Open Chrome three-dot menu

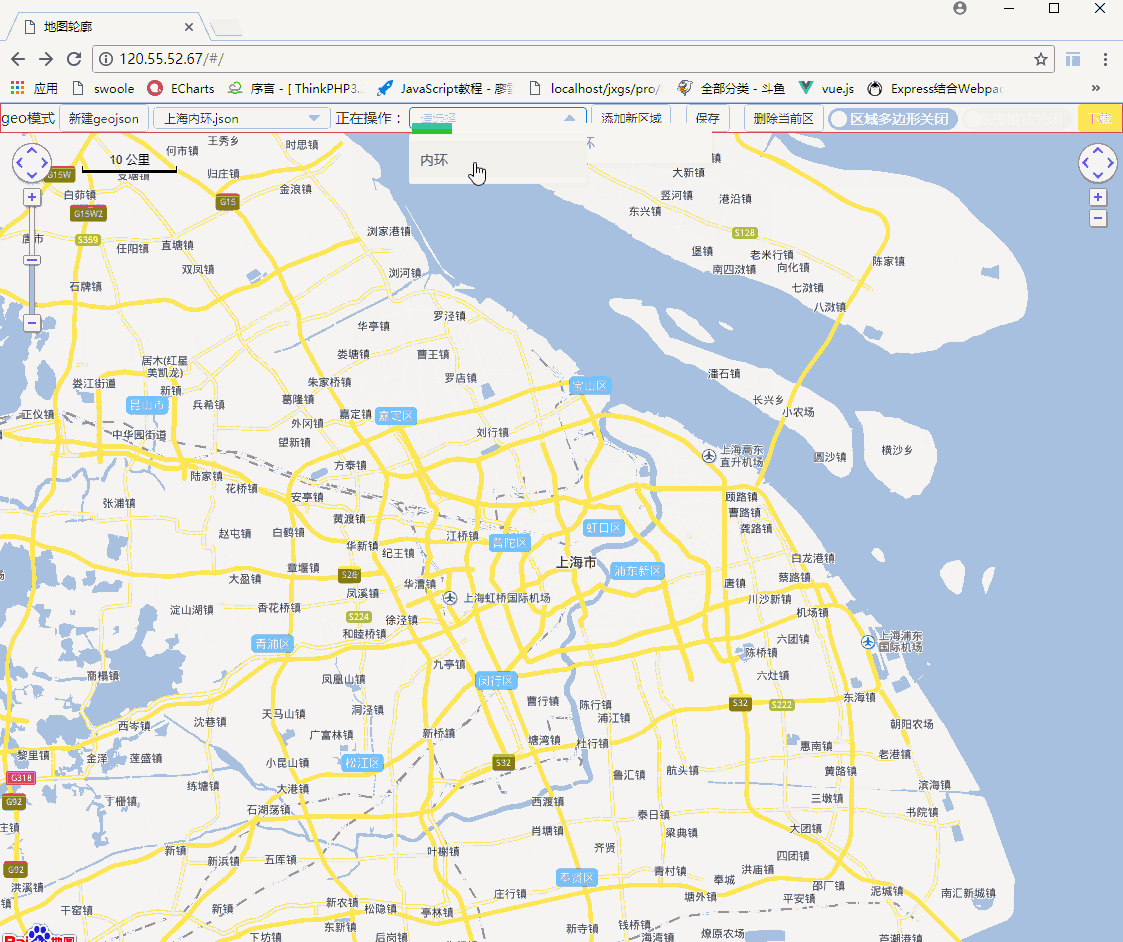tap(1105, 59)
